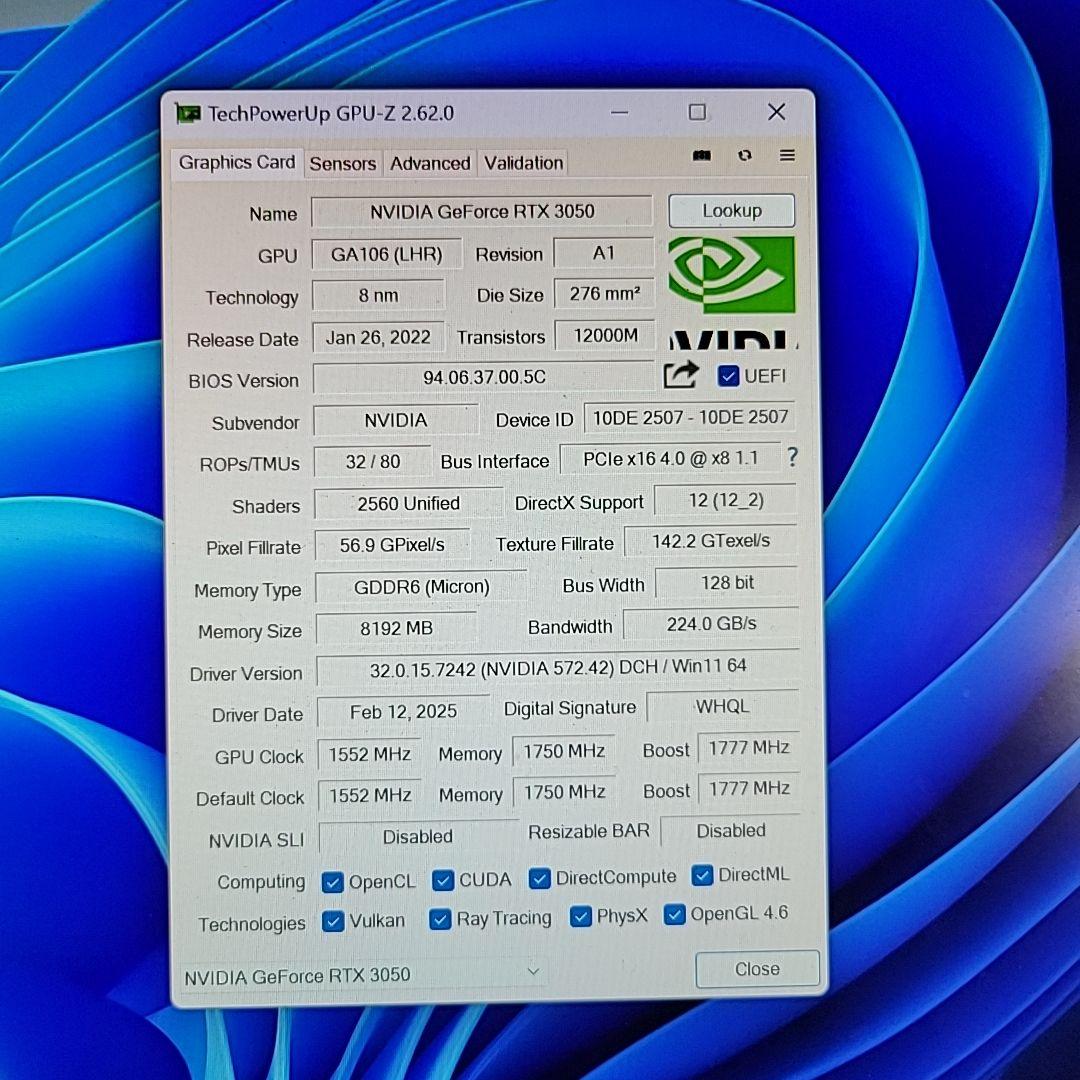Click the Close button
Screen dimensions: 1080x1080
click(x=757, y=968)
